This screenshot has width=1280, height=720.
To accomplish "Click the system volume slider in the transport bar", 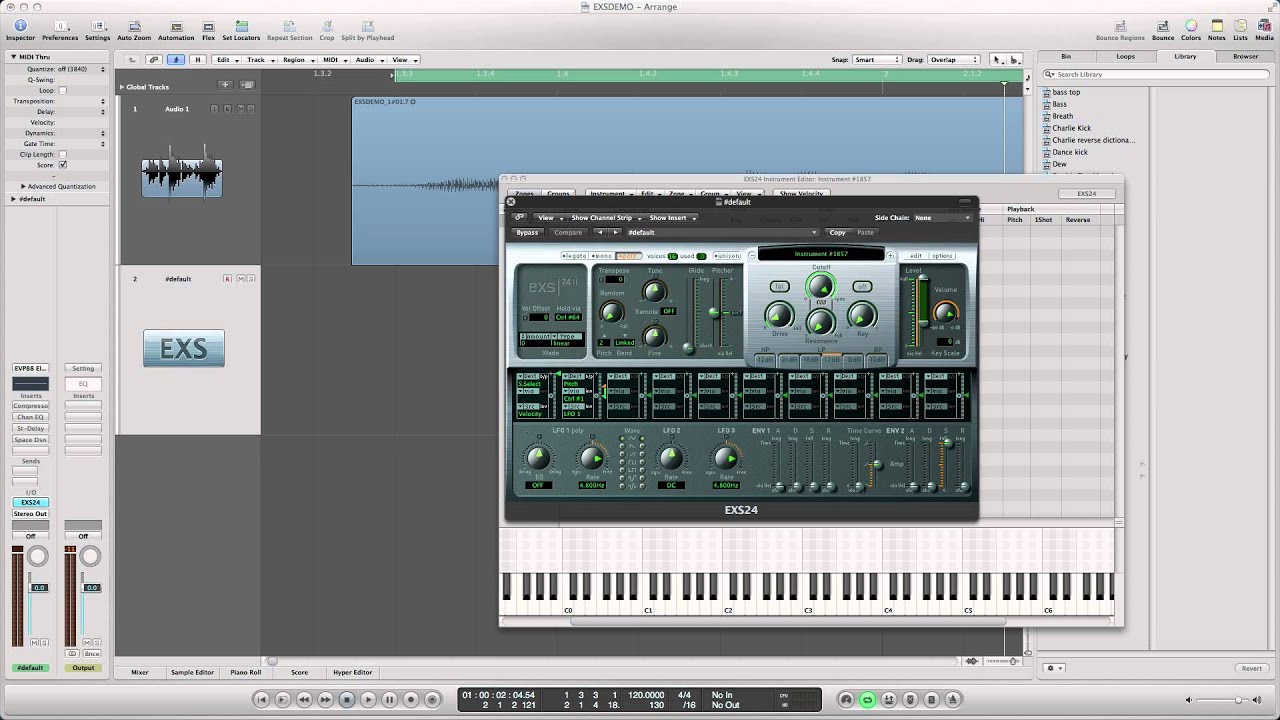I will (x=1222, y=700).
